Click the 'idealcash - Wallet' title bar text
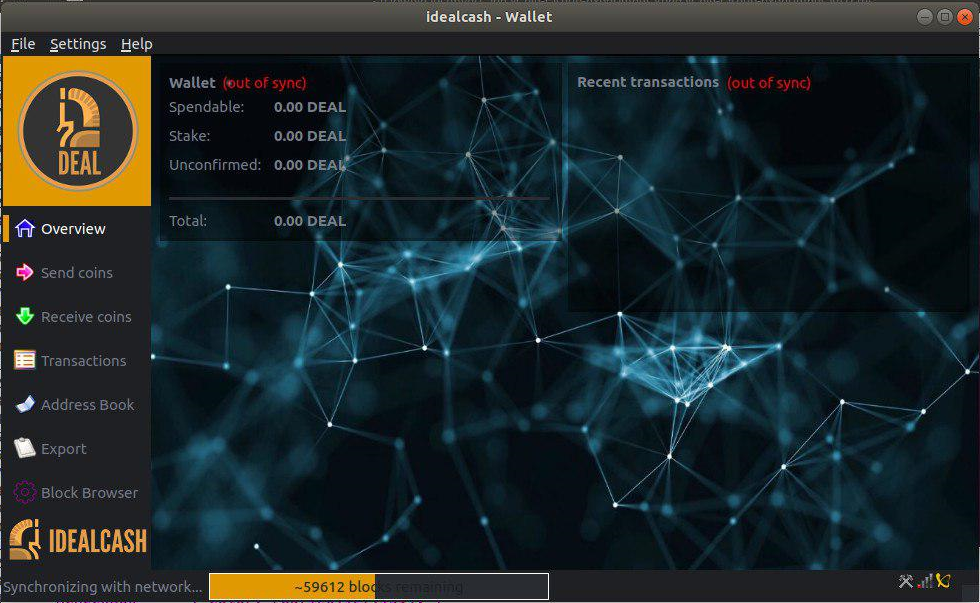980x603 pixels. [x=489, y=17]
